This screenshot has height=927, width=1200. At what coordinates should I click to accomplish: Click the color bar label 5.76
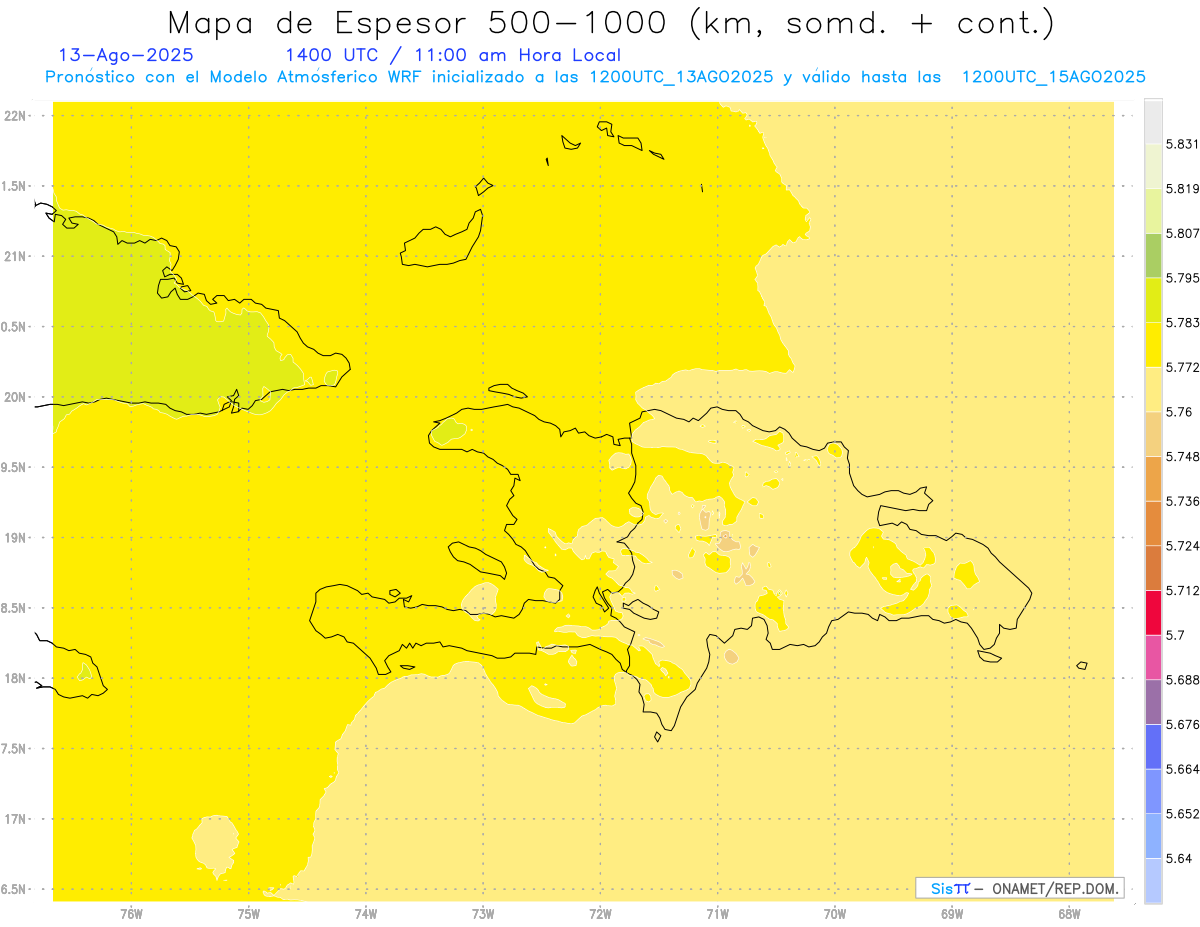tap(1179, 412)
